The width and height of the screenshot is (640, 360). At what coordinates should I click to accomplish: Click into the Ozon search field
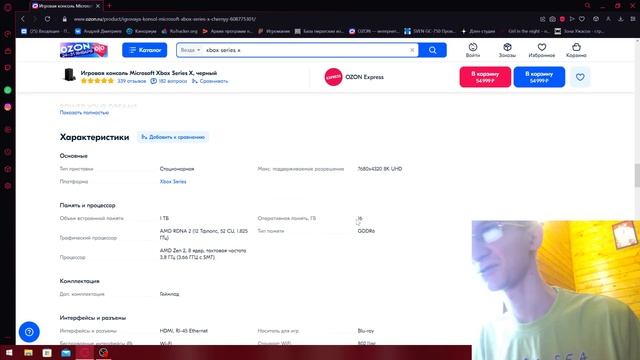306,50
